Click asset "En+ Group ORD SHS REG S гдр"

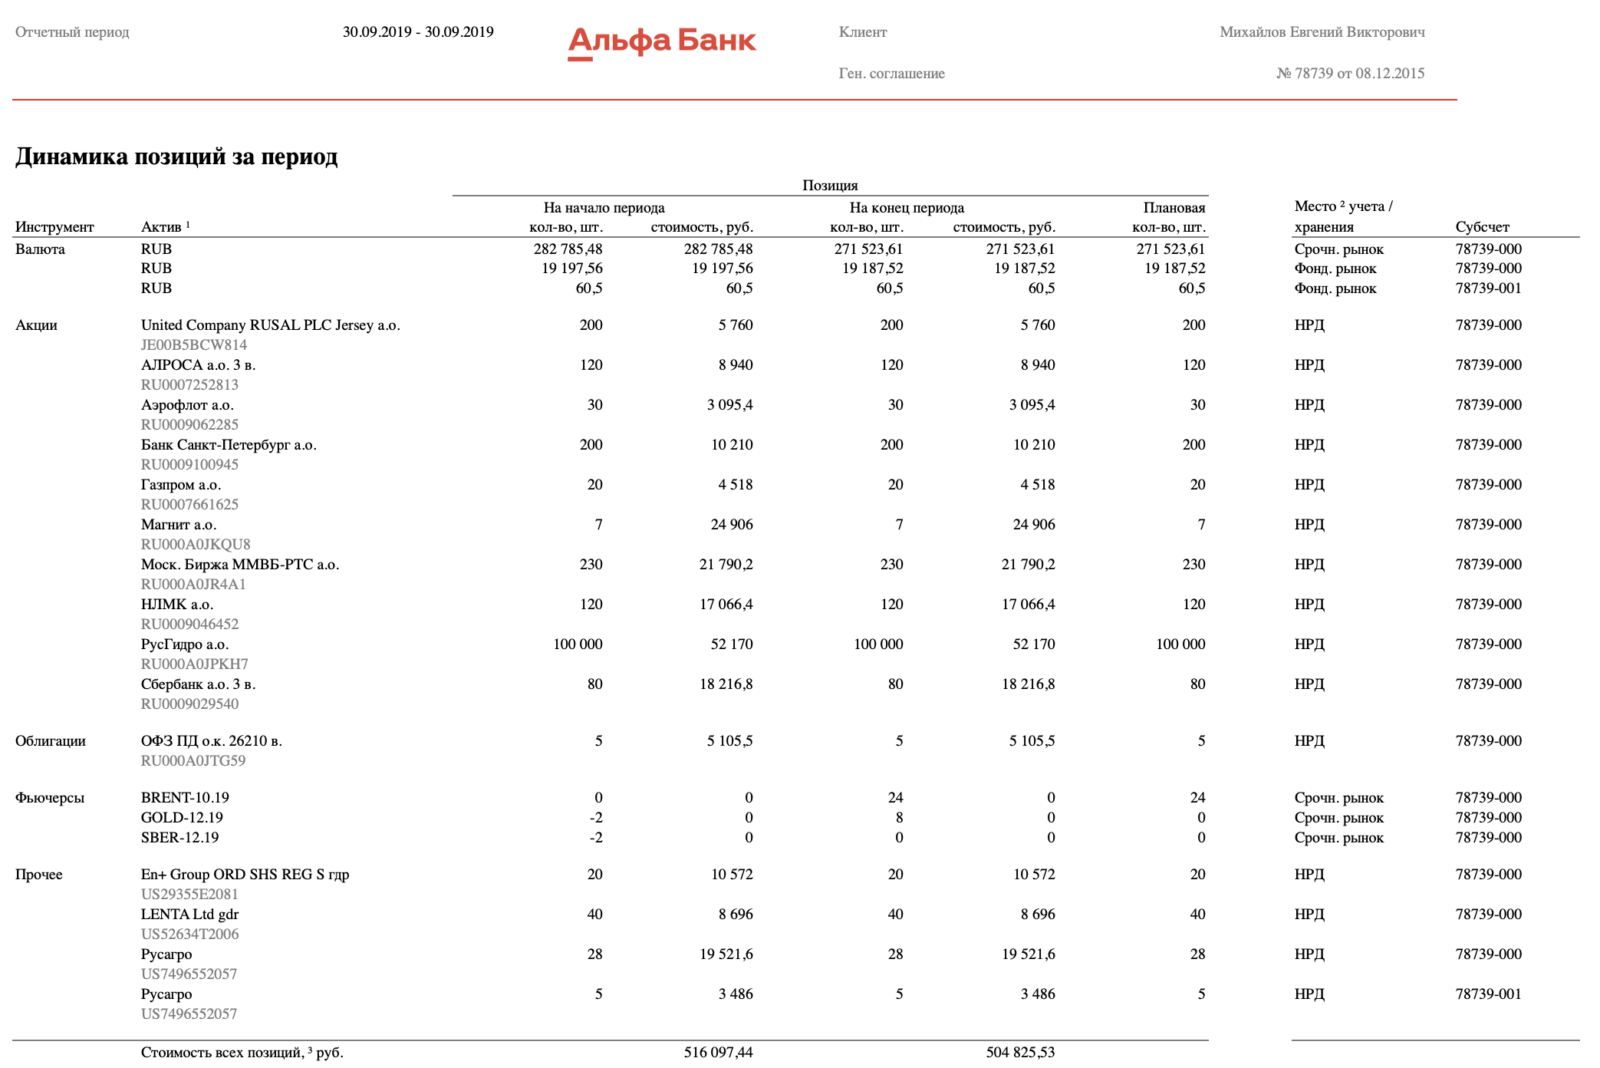point(245,875)
